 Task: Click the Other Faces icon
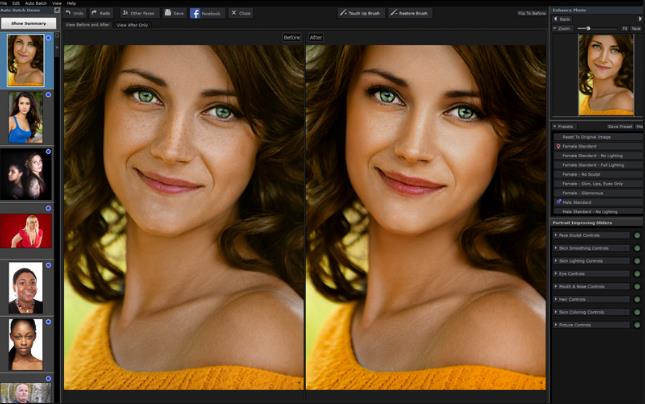click(x=126, y=13)
